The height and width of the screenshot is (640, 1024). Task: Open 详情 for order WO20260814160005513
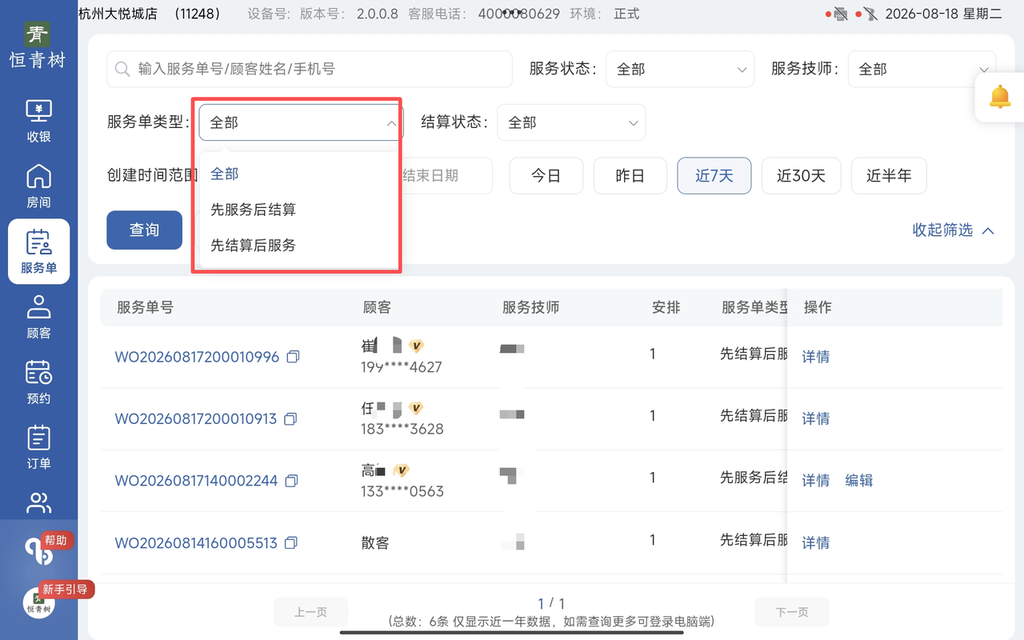[x=816, y=543]
